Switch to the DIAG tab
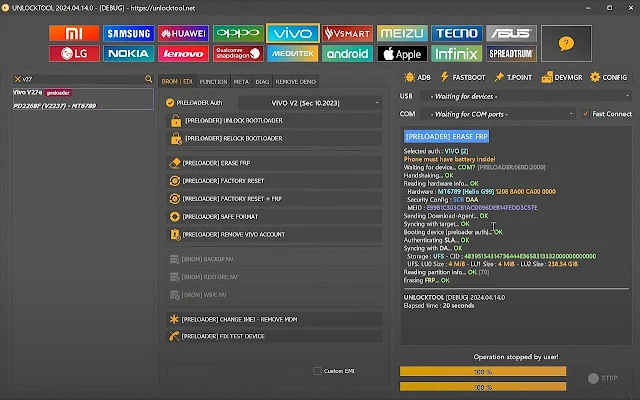Screen dimensions: 640x400 point(262,82)
